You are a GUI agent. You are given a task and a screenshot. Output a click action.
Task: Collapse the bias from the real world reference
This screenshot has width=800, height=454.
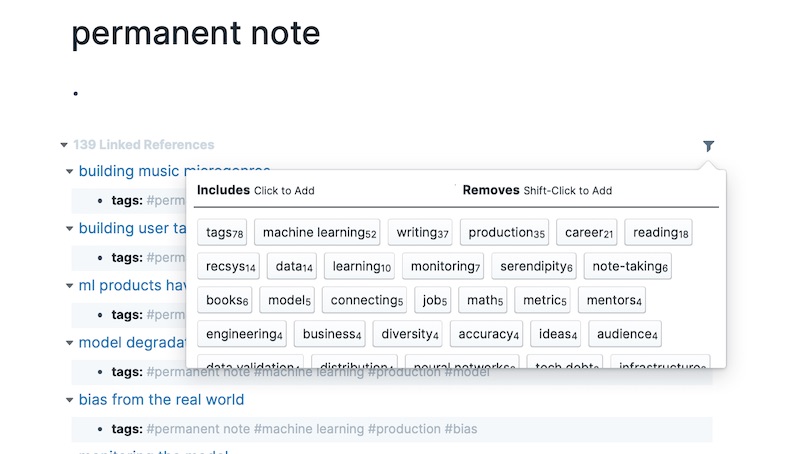coord(70,400)
